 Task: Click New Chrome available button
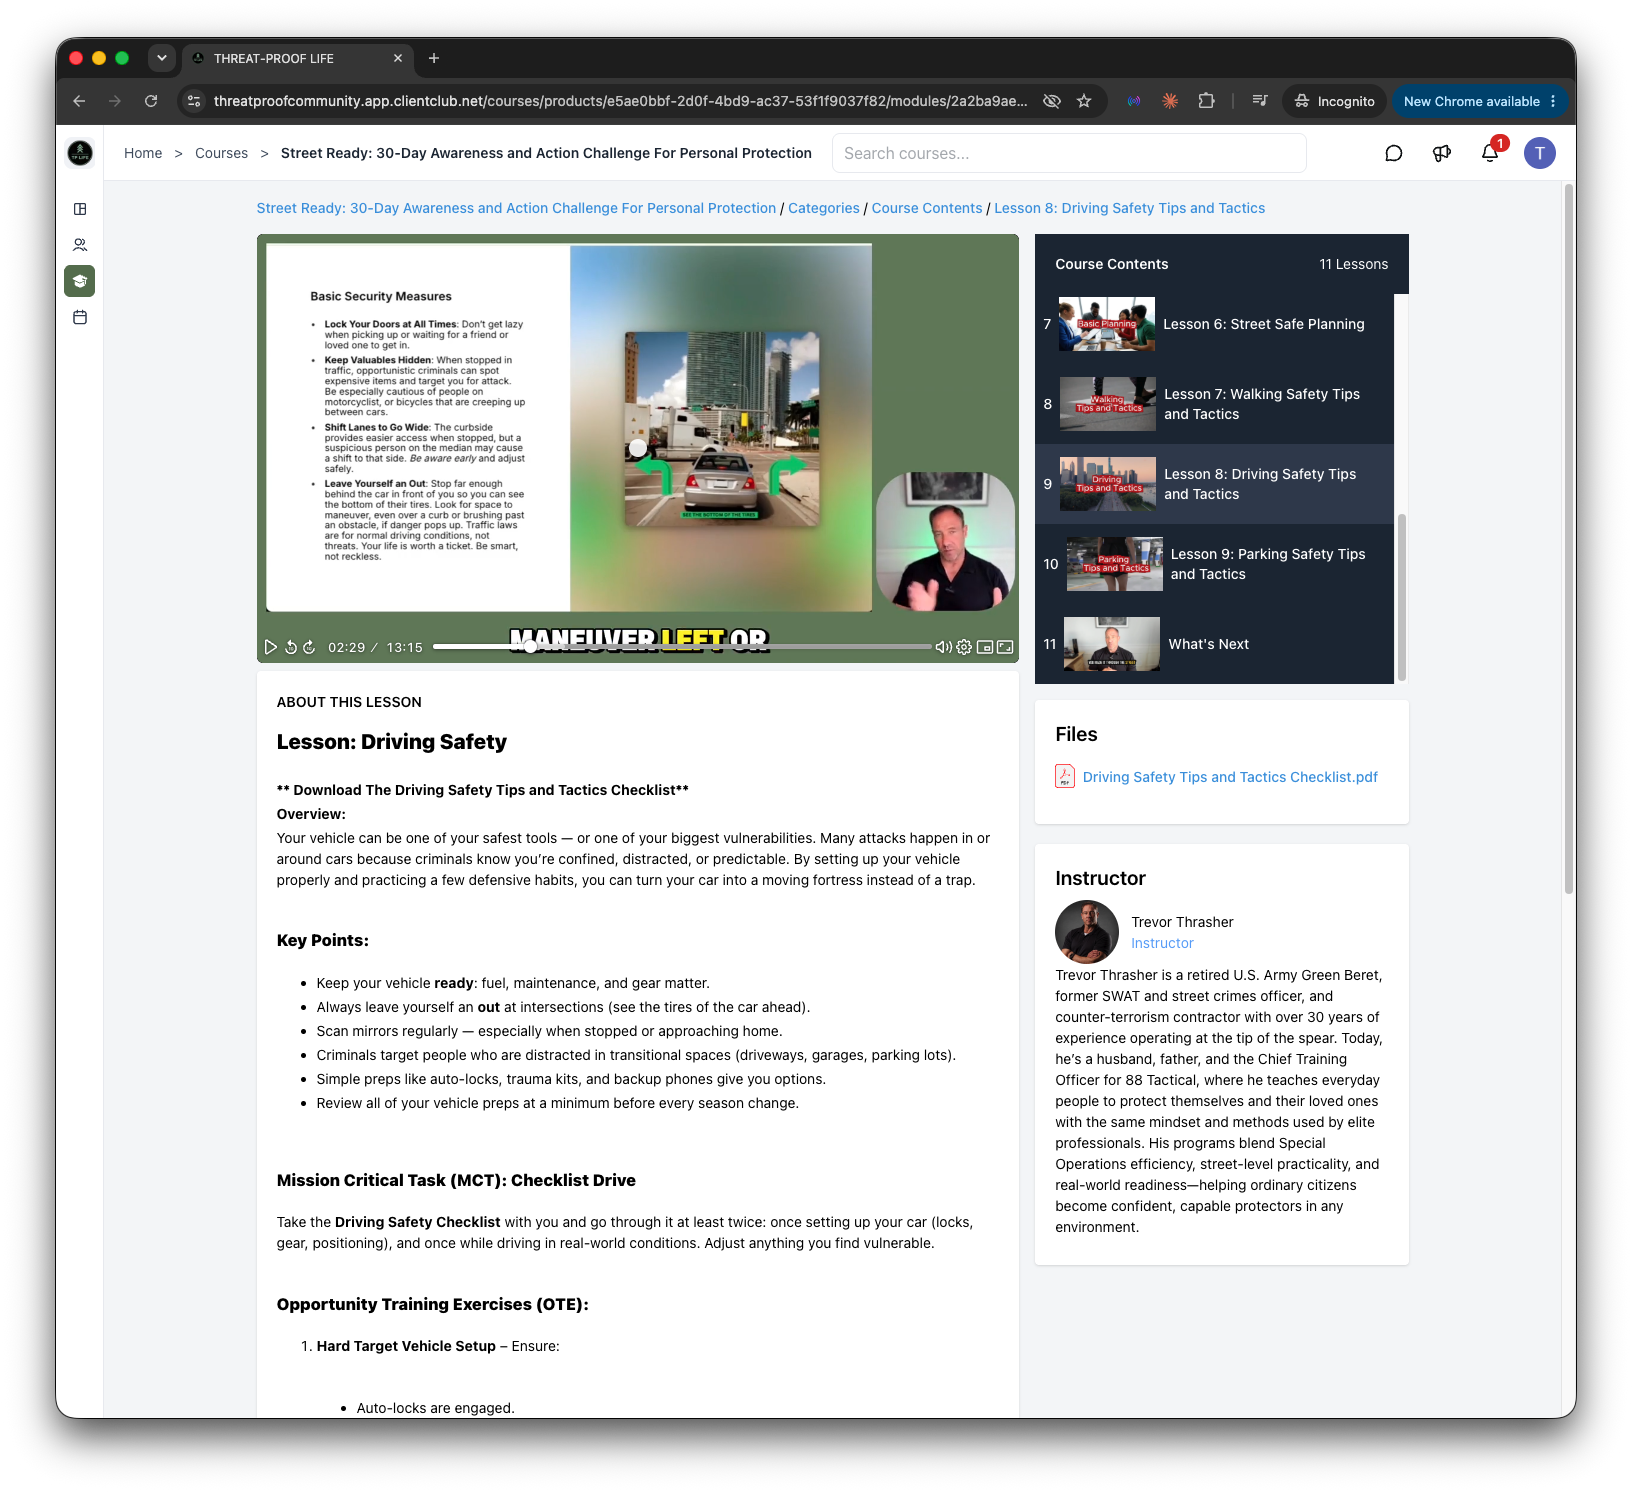pos(1479,101)
